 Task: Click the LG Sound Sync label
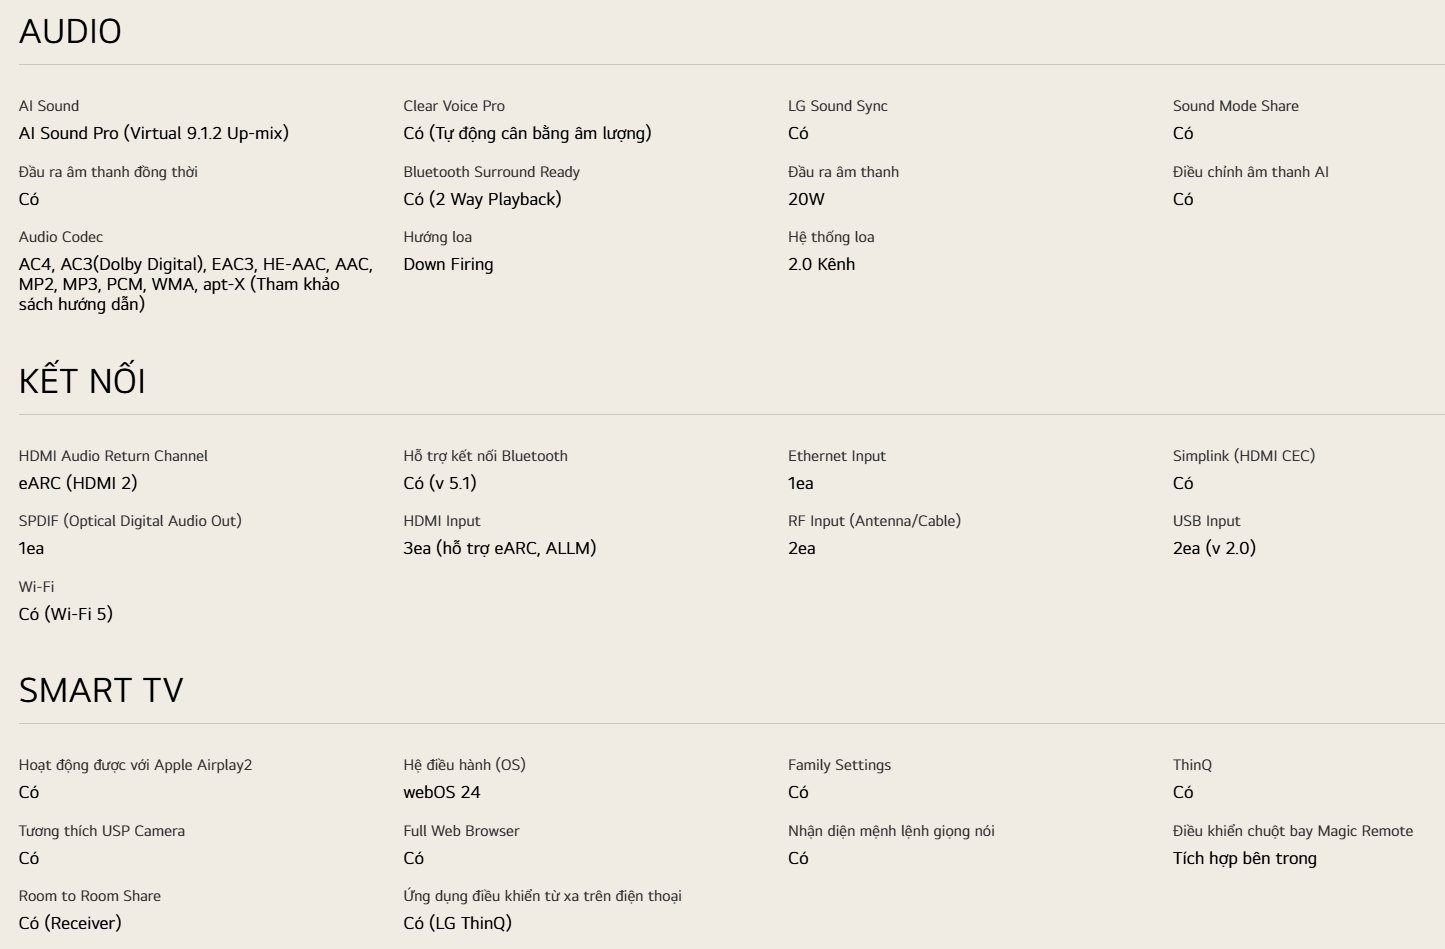click(x=837, y=106)
